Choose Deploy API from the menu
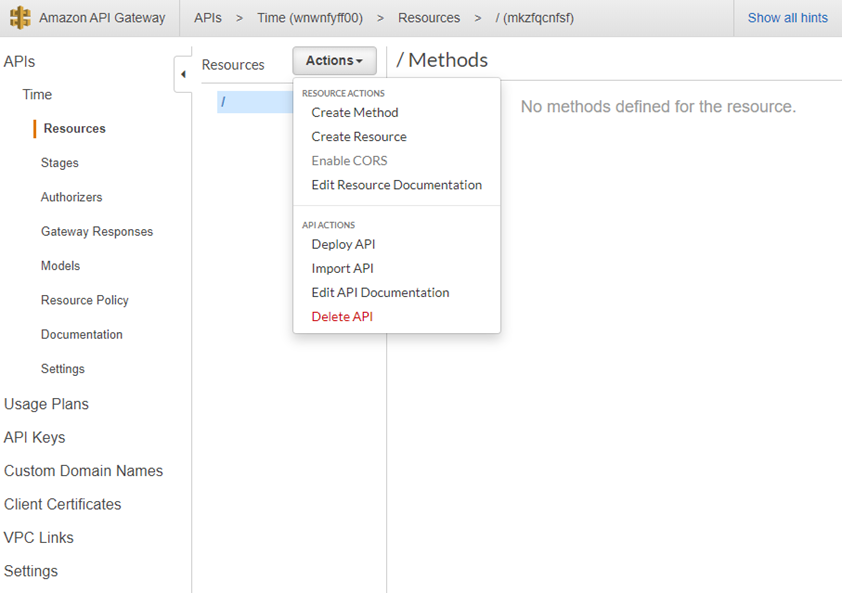842x593 pixels. click(343, 244)
